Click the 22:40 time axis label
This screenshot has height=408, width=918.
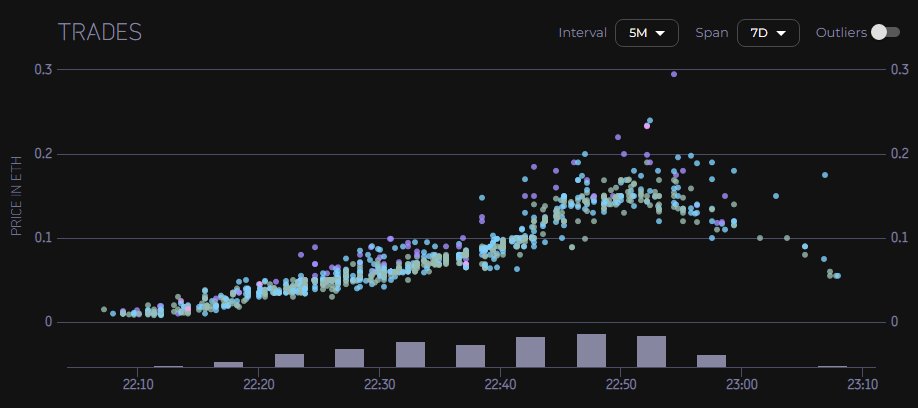pos(500,386)
